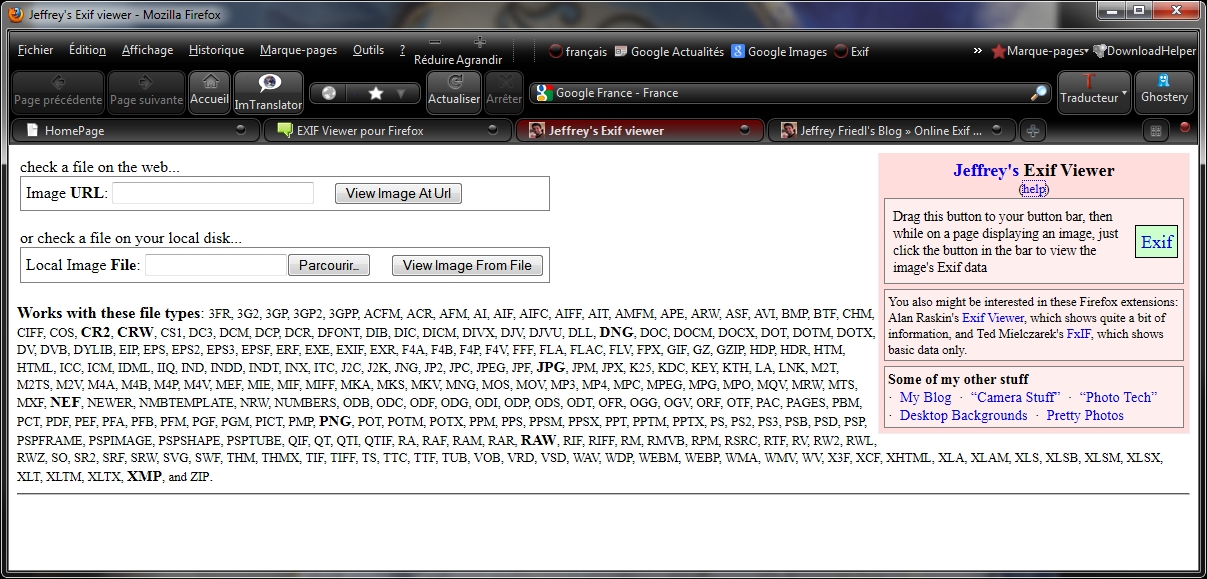Open the Jeffrey's link in the page header

(x=986, y=170)
